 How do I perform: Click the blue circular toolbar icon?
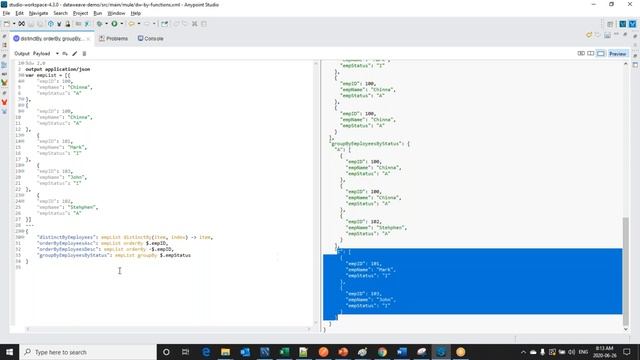coord(51,24)
